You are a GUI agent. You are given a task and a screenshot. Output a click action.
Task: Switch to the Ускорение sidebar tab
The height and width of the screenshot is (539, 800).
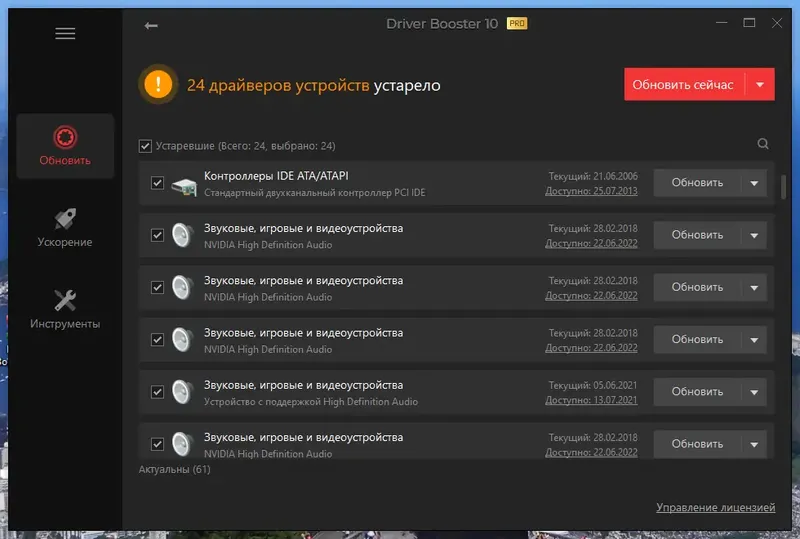65,228
